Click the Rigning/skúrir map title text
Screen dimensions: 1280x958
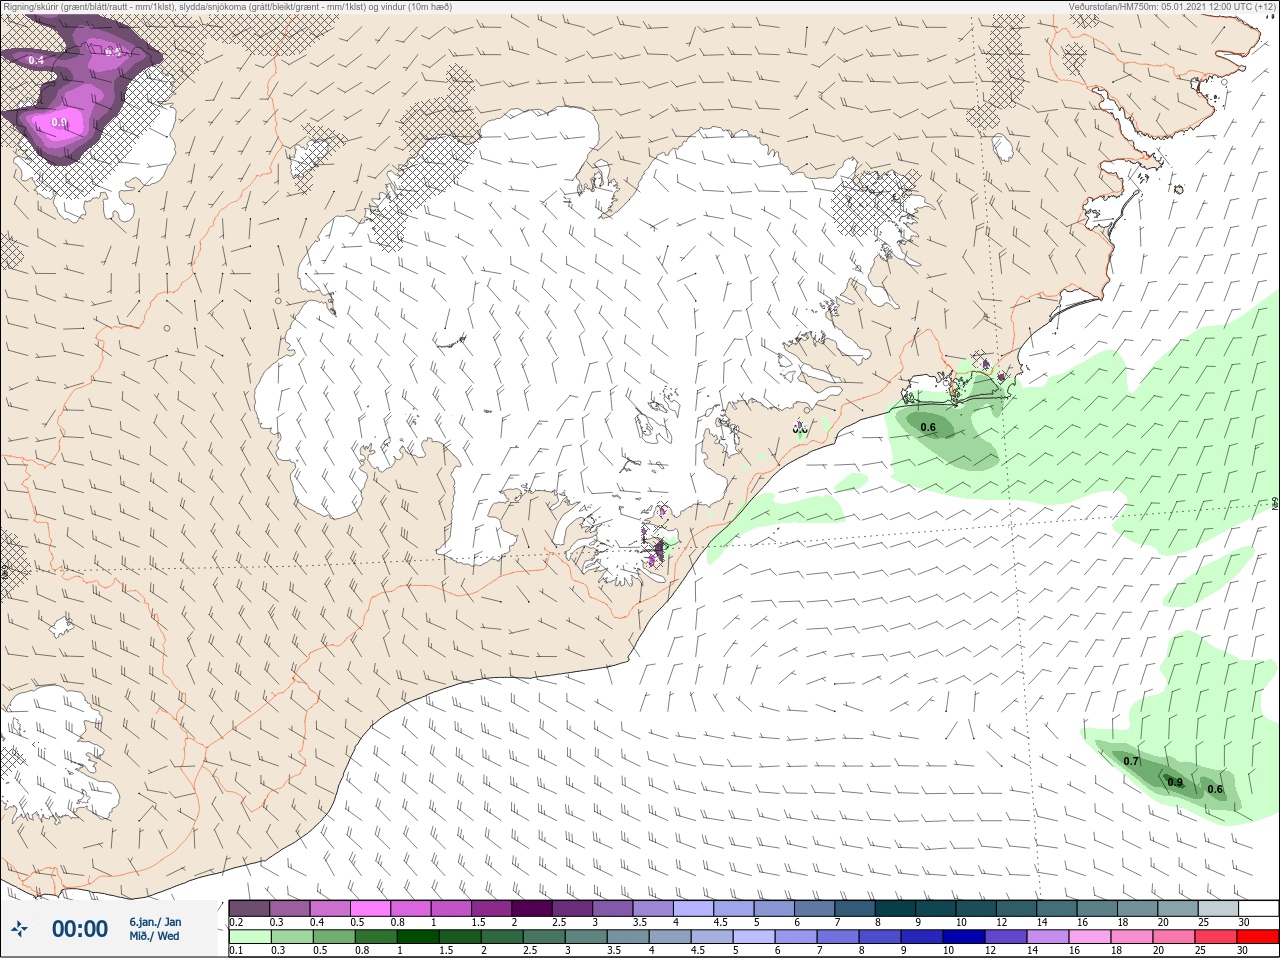coord(226,7)
